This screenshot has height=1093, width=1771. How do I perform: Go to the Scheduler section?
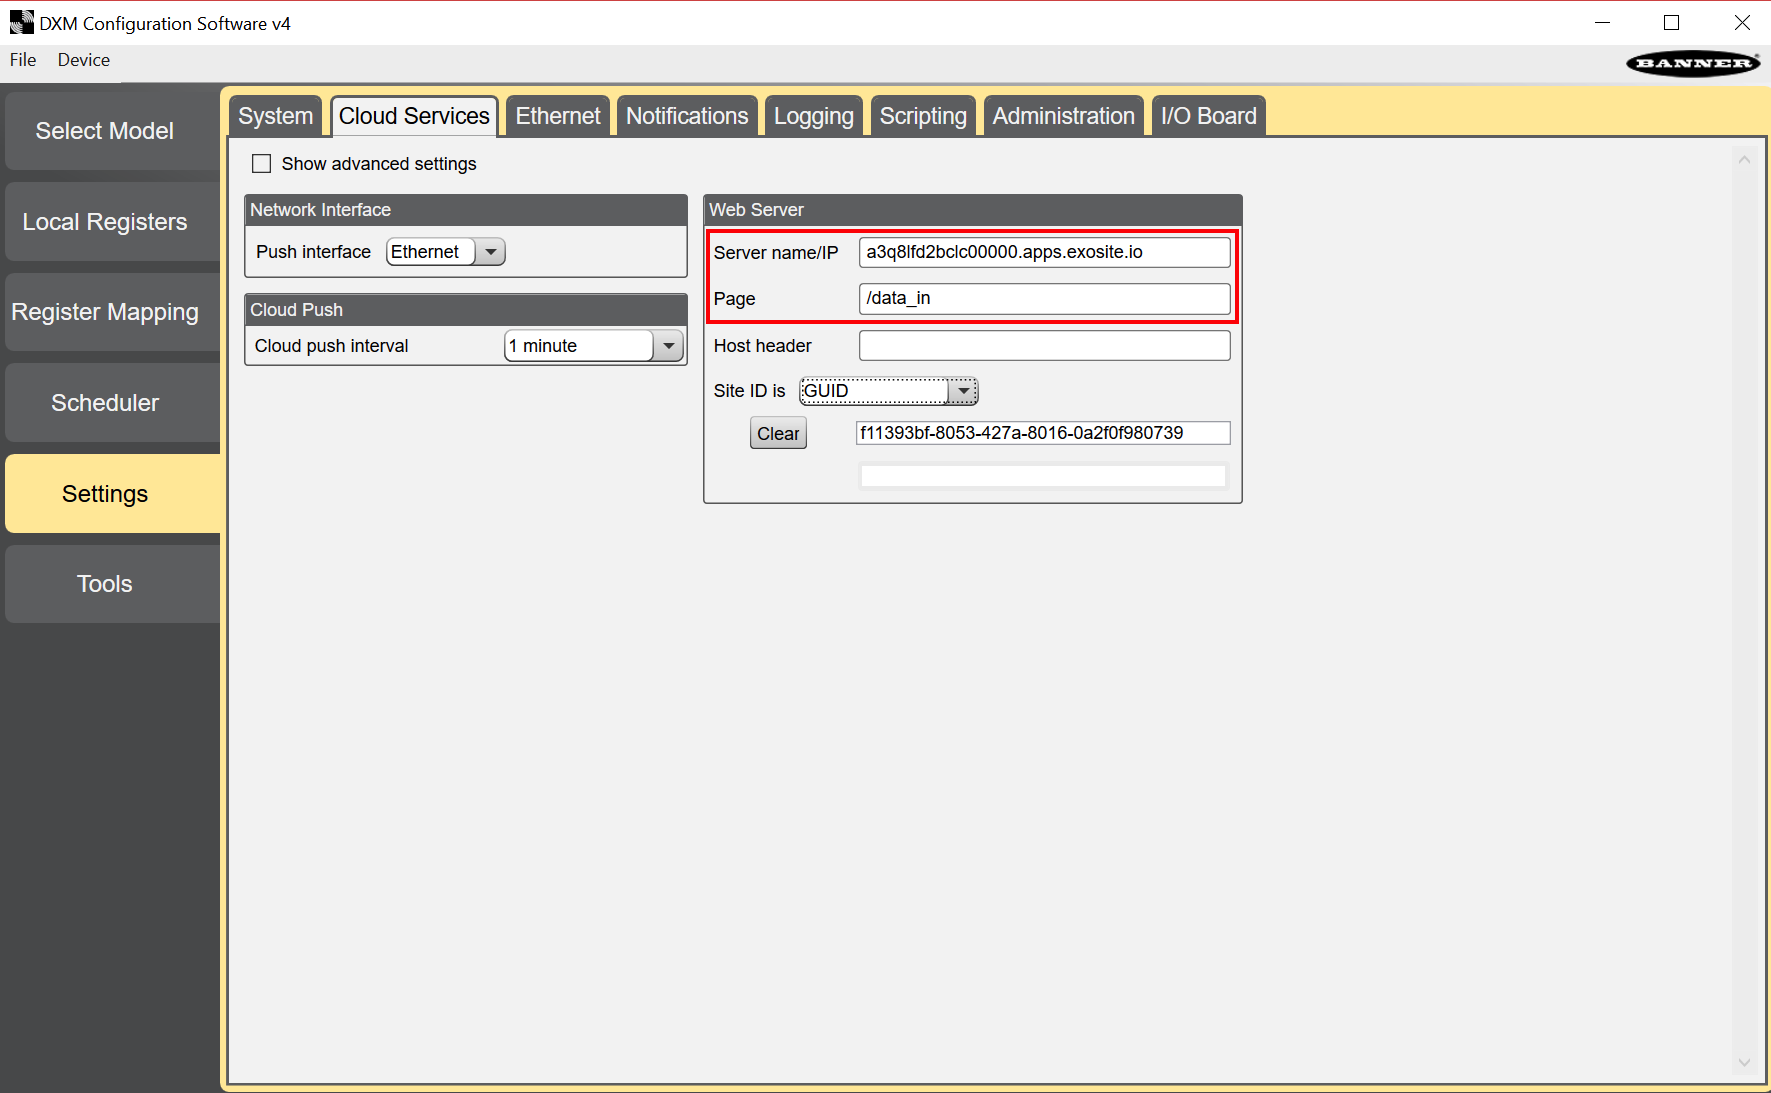coord(112,403)
